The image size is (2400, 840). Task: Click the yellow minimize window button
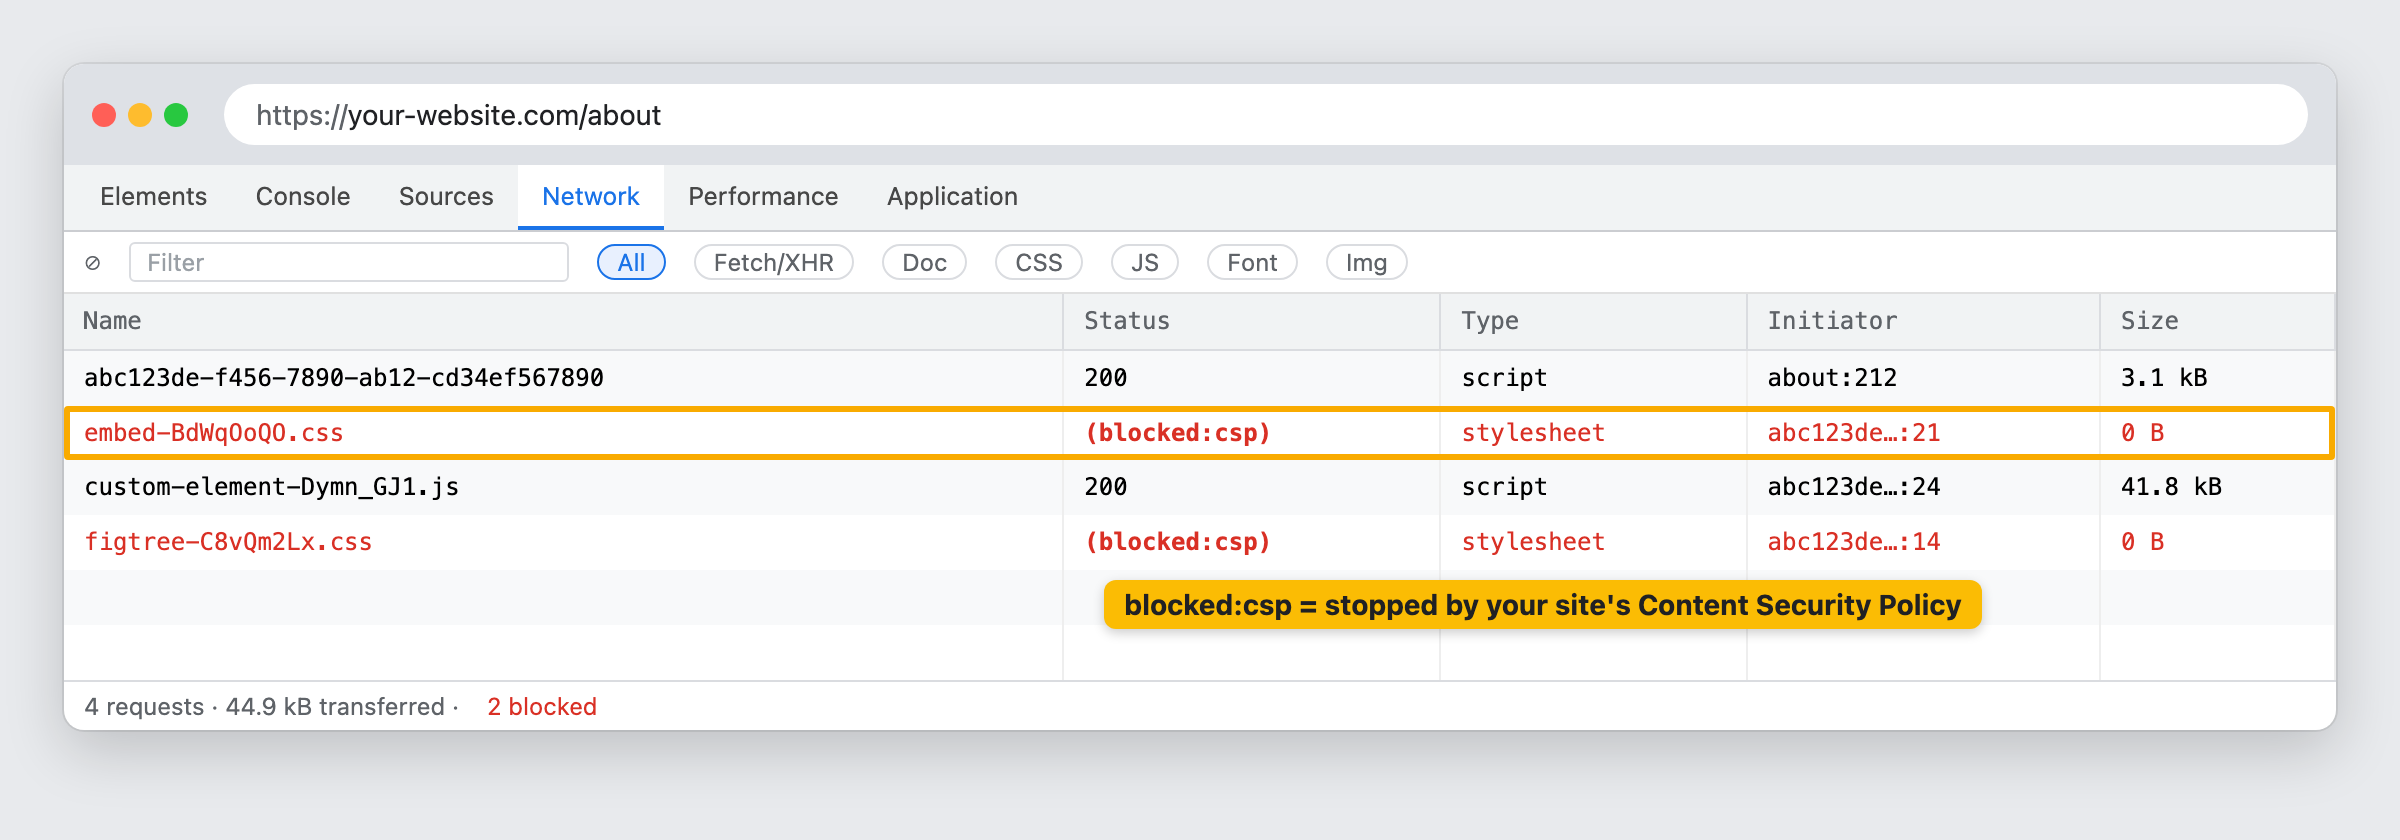(140, 115)
